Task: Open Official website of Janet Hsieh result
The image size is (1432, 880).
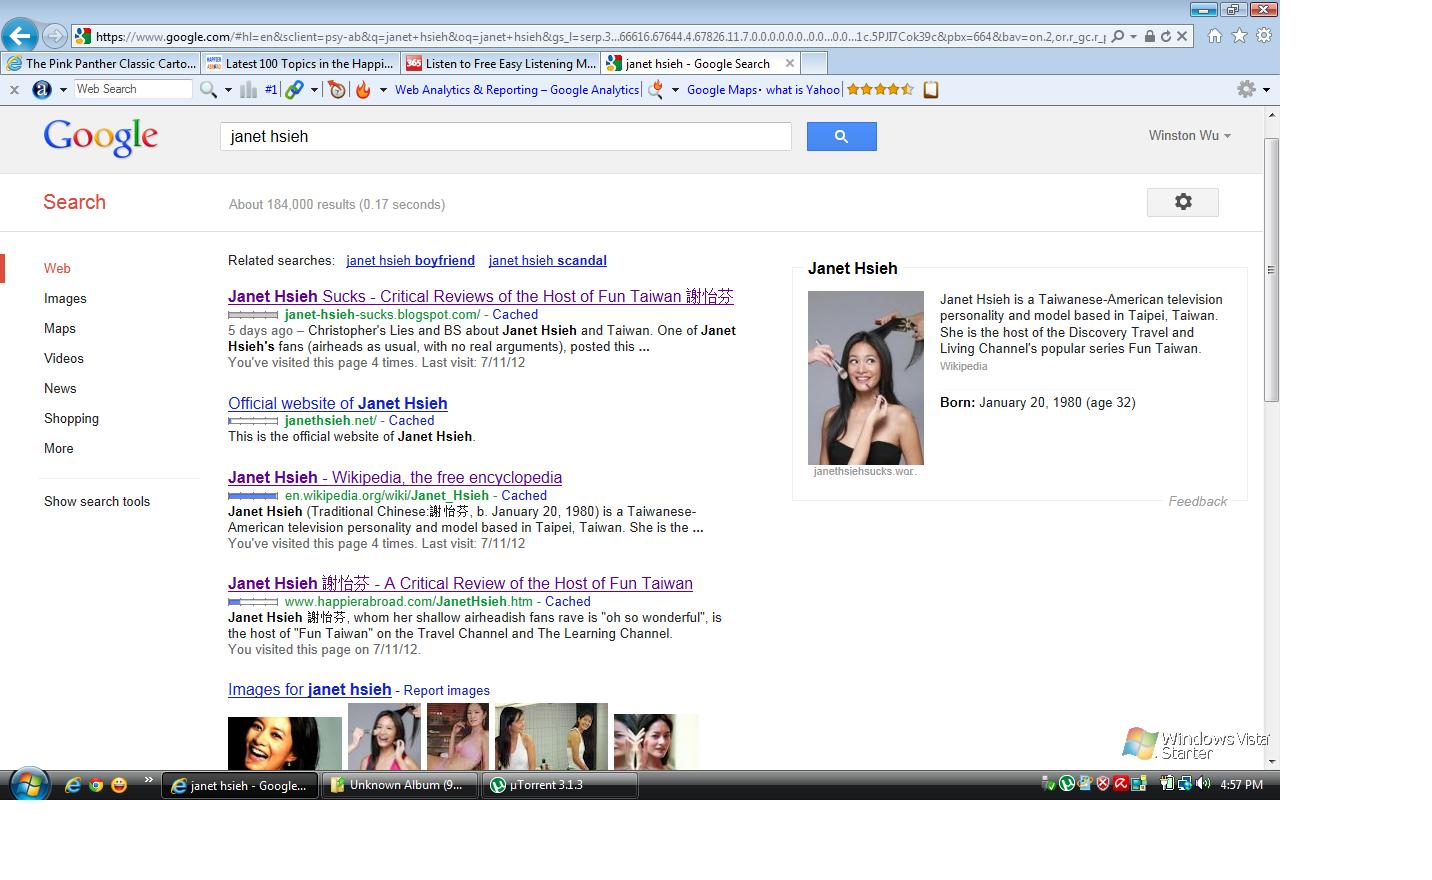Action: [x=338, y=403]
